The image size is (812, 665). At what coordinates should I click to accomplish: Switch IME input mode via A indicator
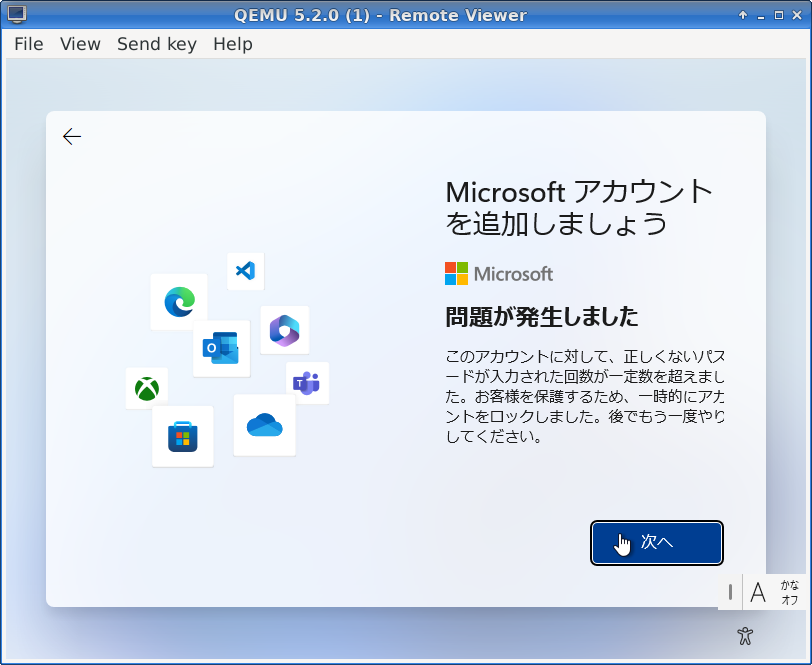(x=758, y=592)
